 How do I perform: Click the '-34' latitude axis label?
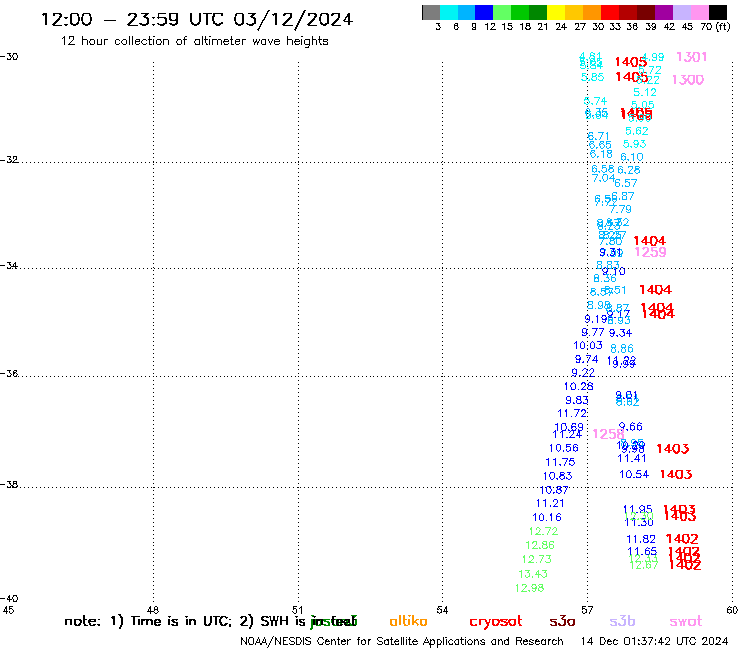[x=9, y=265]
